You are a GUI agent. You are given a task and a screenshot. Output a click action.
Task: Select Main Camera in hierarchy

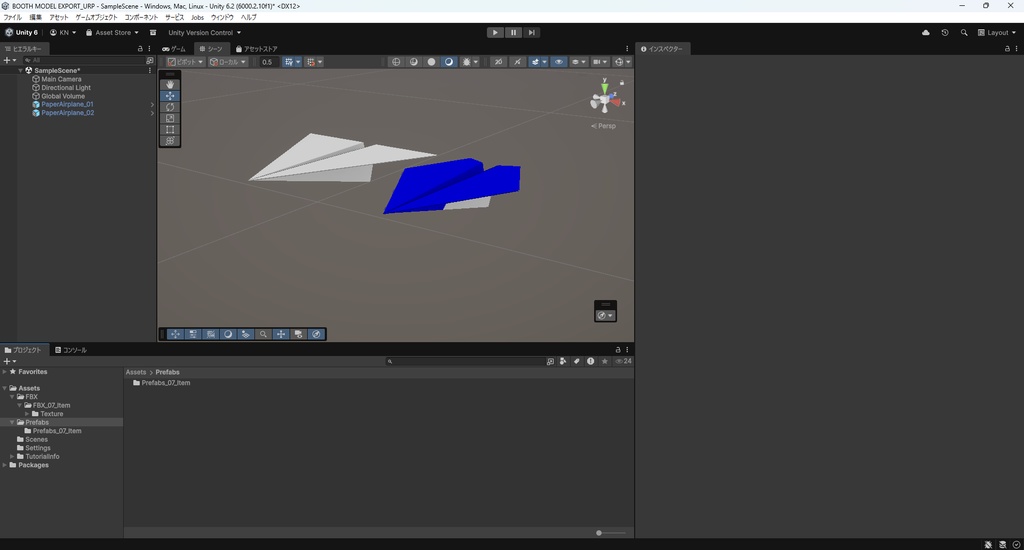pyautogui.click(x=61, y=79)
